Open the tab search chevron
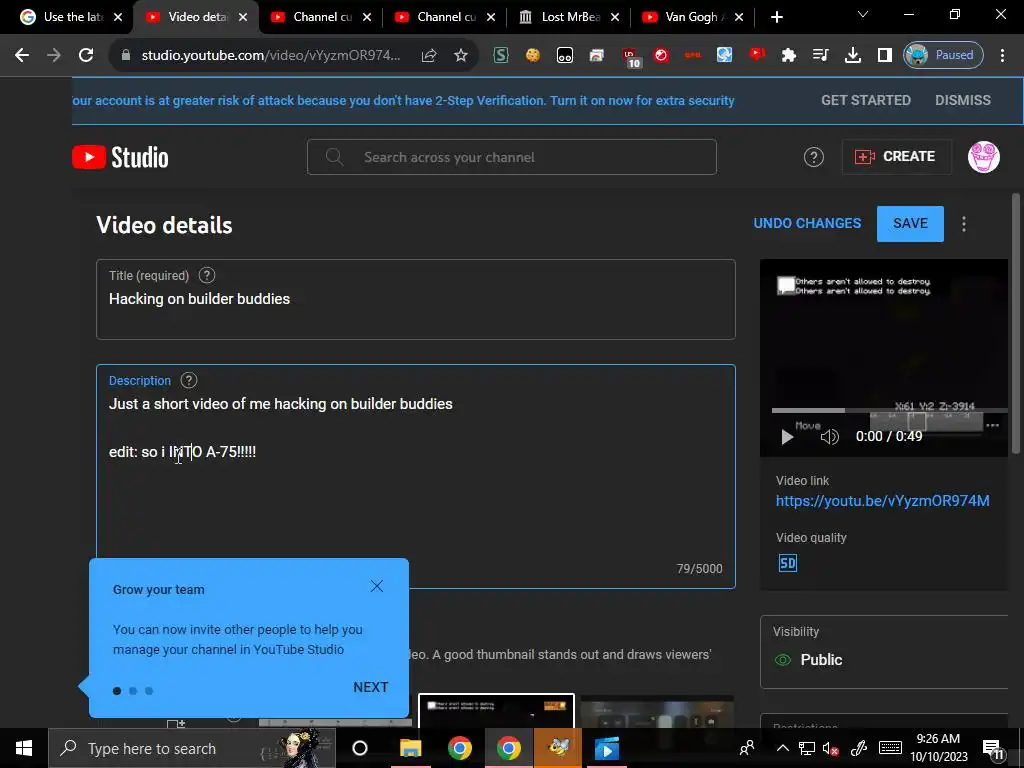Viewport: 1024px width, 768px height. [863, 14]
